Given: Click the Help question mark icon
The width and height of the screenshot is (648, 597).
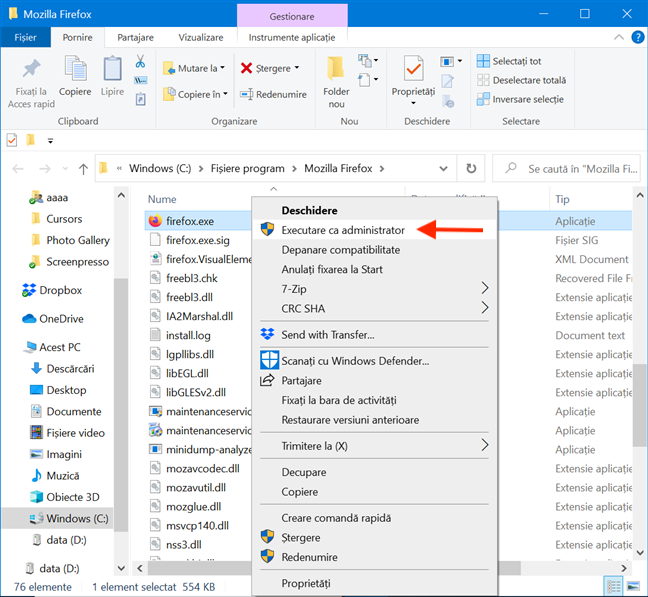Looking at the screenshot, I should [638, 38].
